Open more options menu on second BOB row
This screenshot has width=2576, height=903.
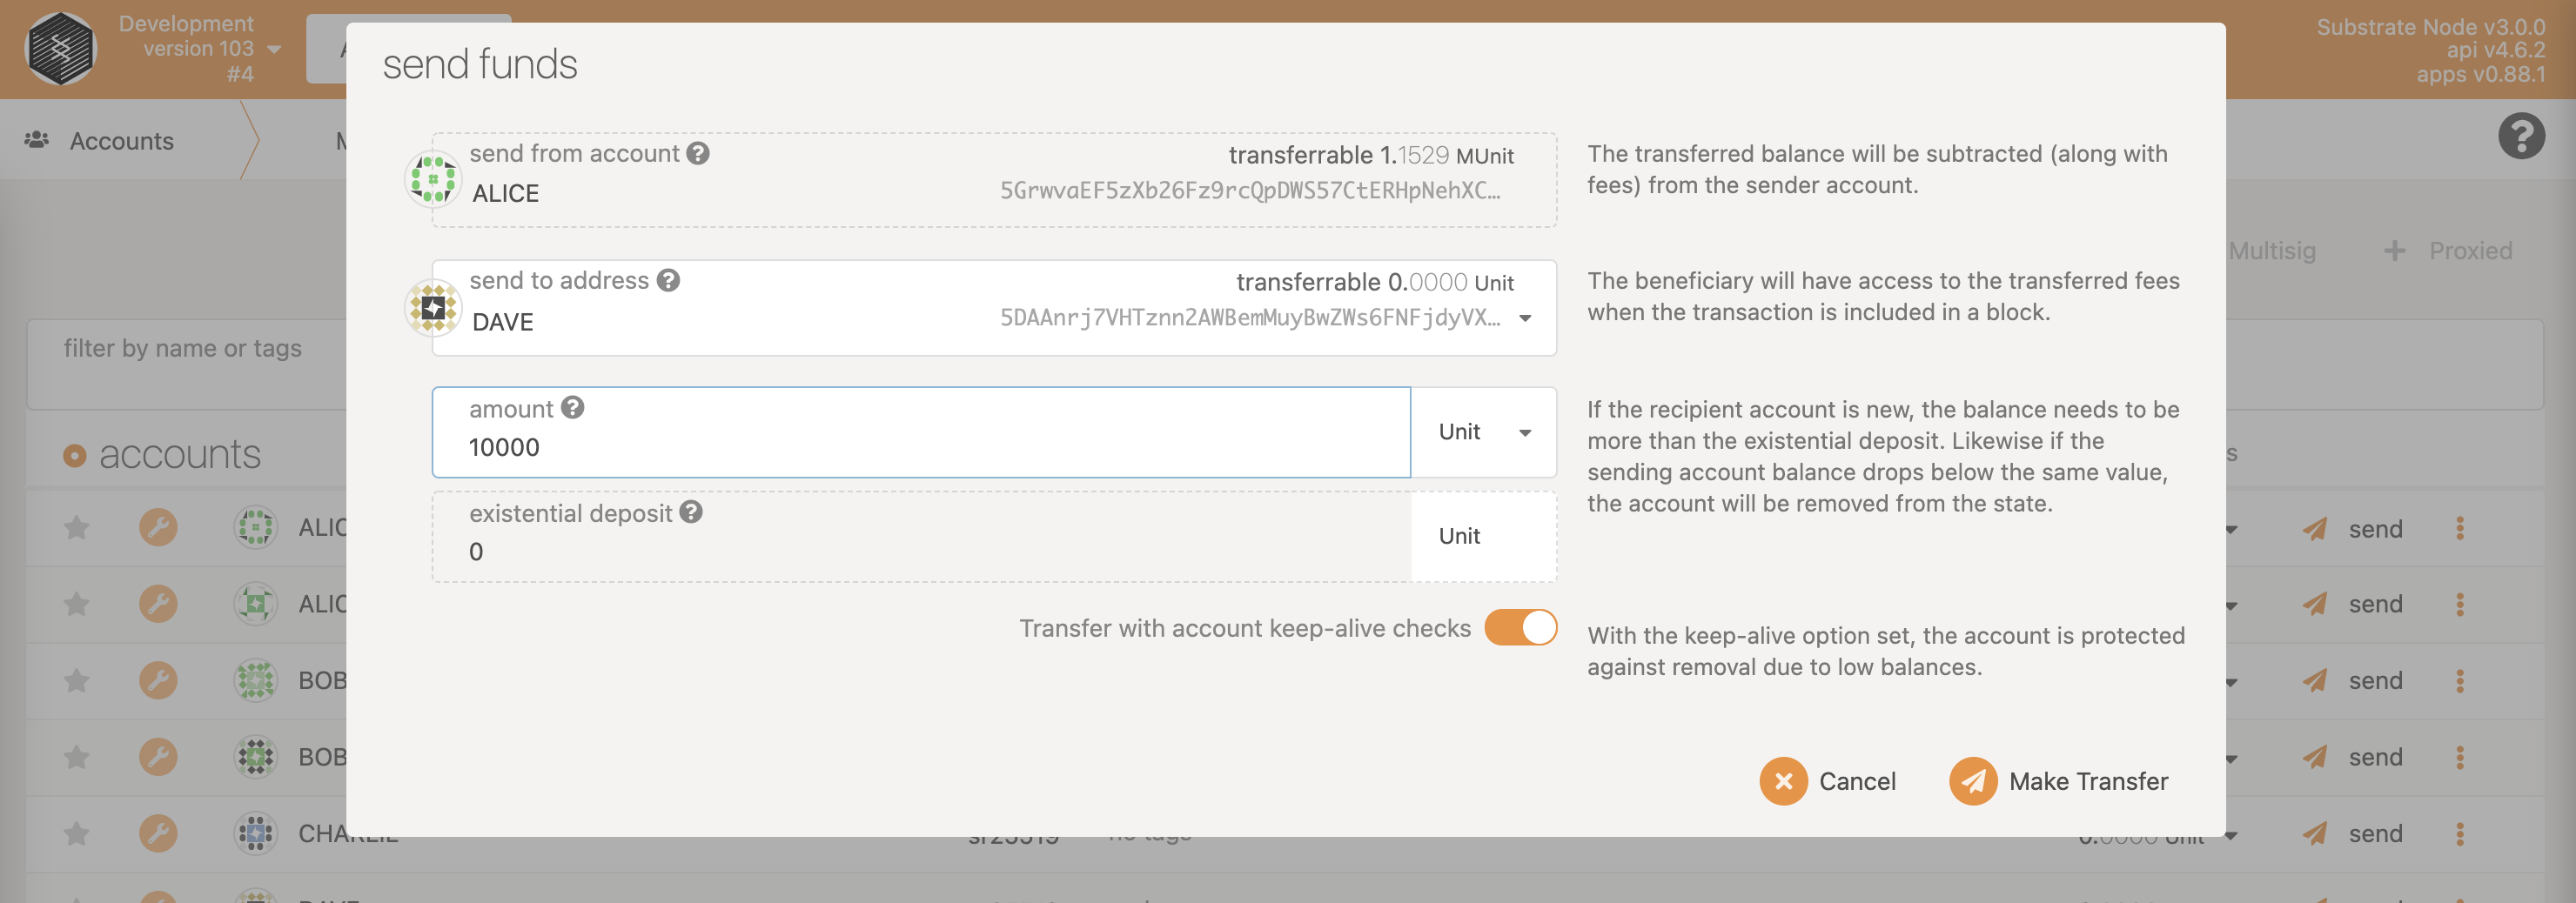2460,757
